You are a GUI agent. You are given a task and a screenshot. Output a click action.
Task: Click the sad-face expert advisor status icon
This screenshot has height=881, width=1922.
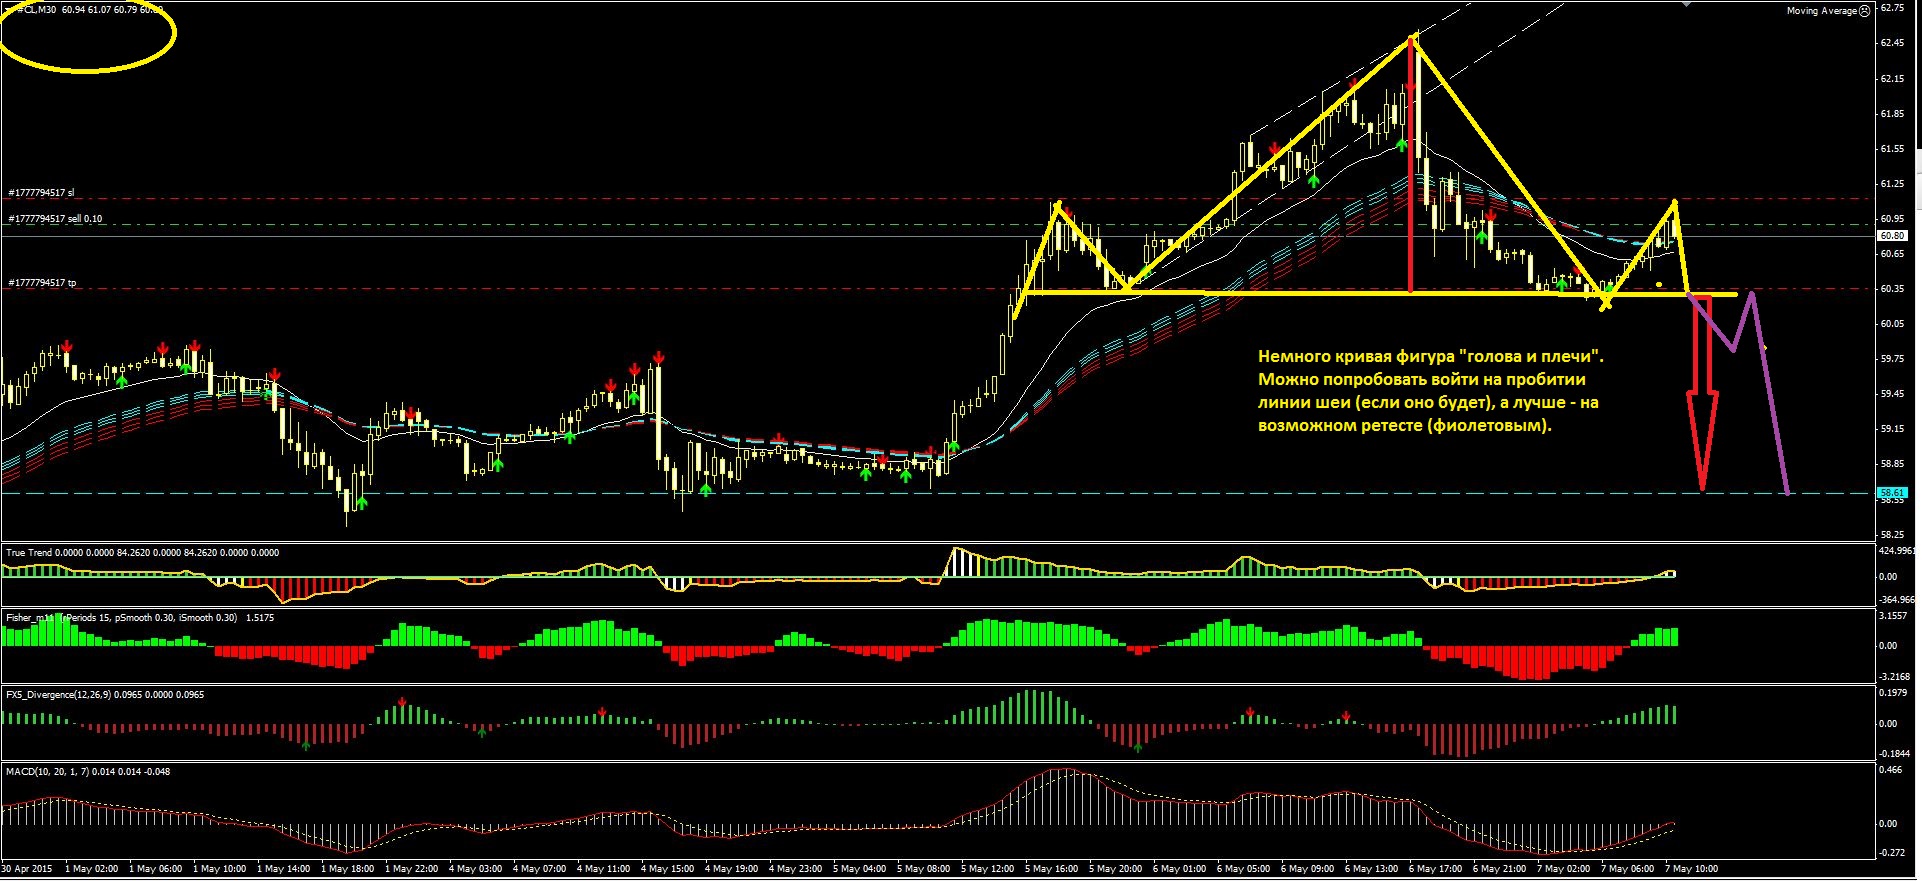click(1866, 11)
